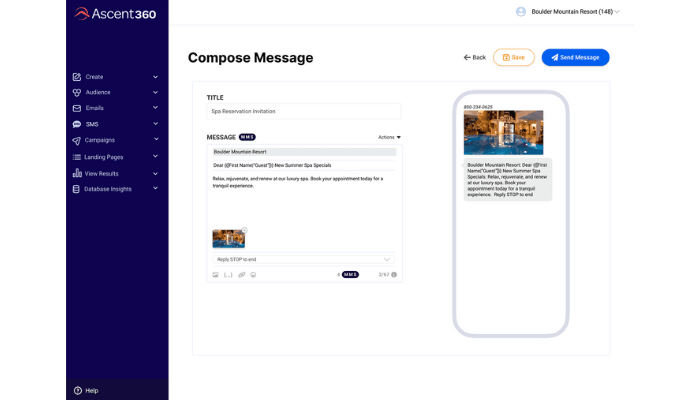Viewport: 700px width, 400px height.
Task: Click the orange Save button
Action: (513, 57)
